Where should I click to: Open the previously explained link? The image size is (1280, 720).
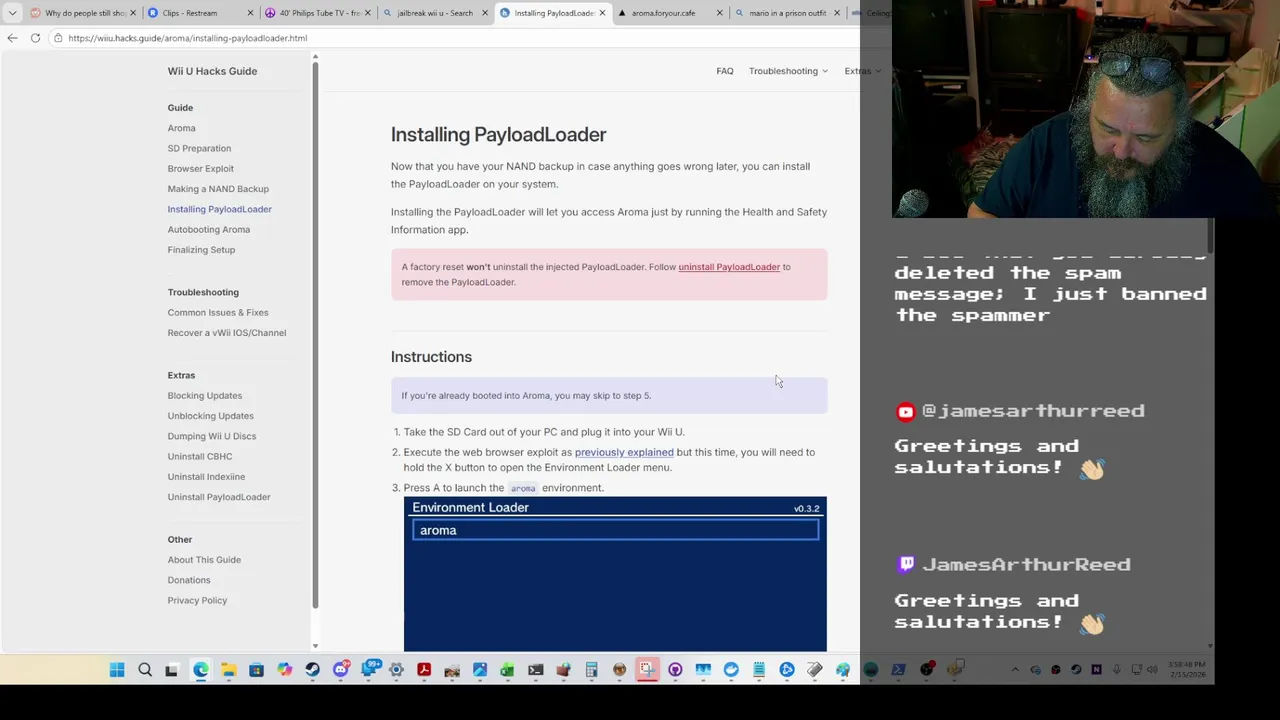coord(624,452)
